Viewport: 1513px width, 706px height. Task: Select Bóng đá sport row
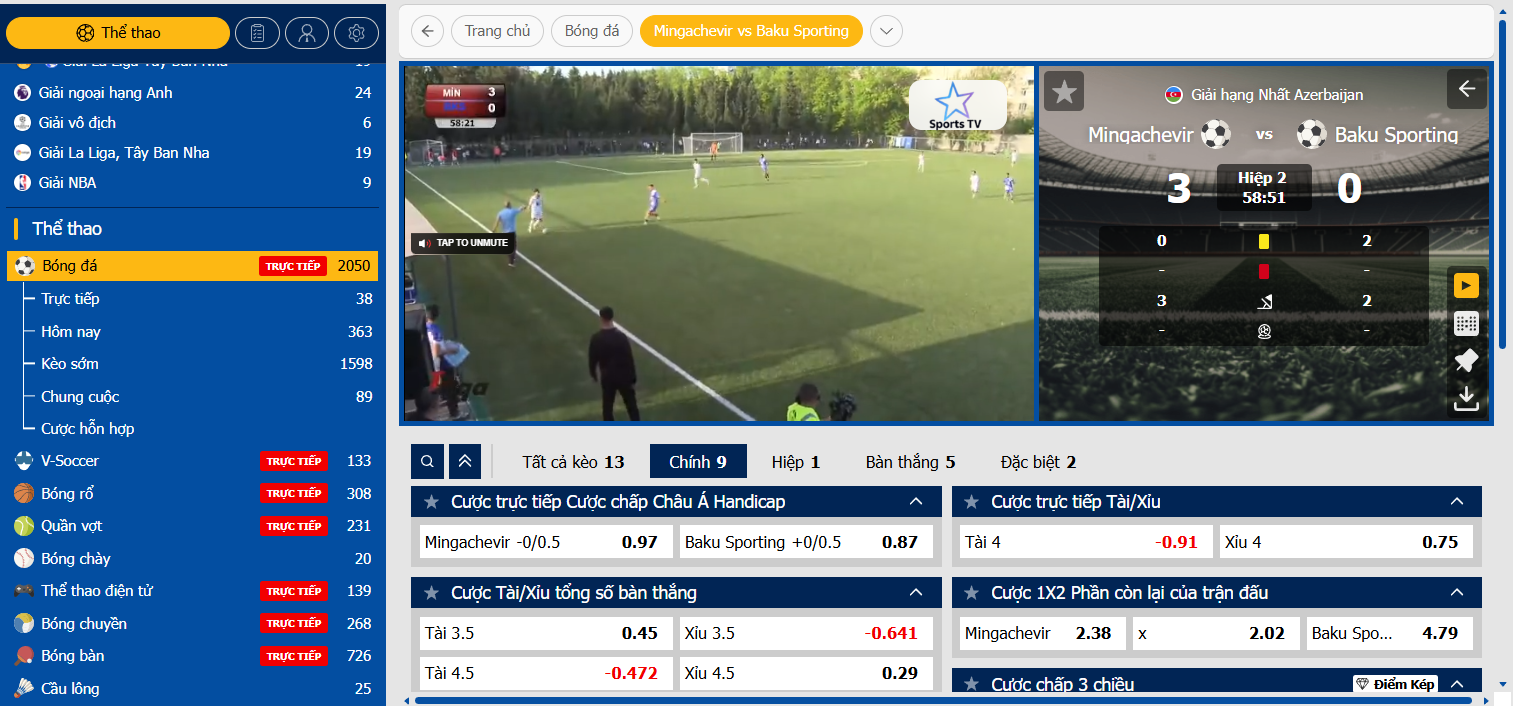[193, 266]
